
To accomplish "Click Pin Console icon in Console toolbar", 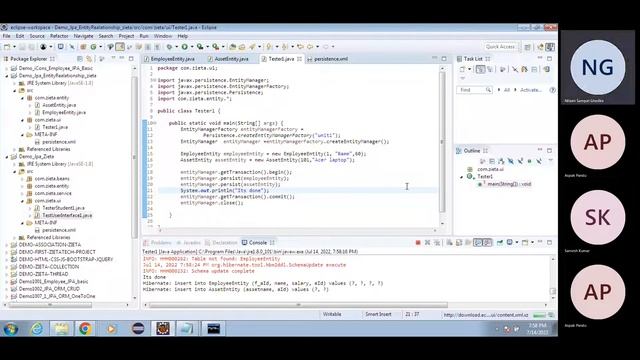I will 500,242.
